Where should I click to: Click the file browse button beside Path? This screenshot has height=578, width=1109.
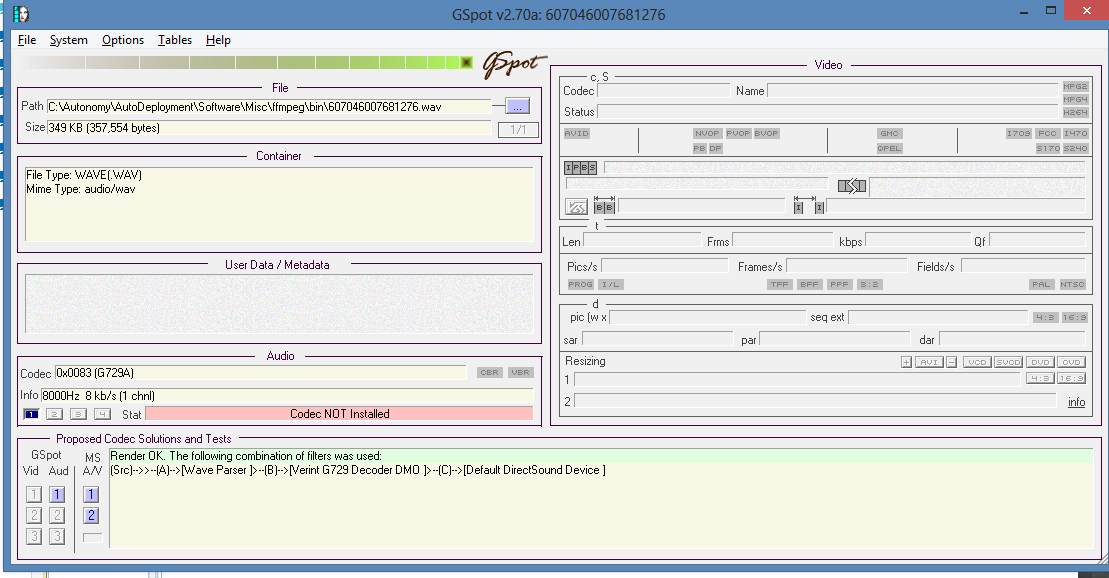coord(517,106)
